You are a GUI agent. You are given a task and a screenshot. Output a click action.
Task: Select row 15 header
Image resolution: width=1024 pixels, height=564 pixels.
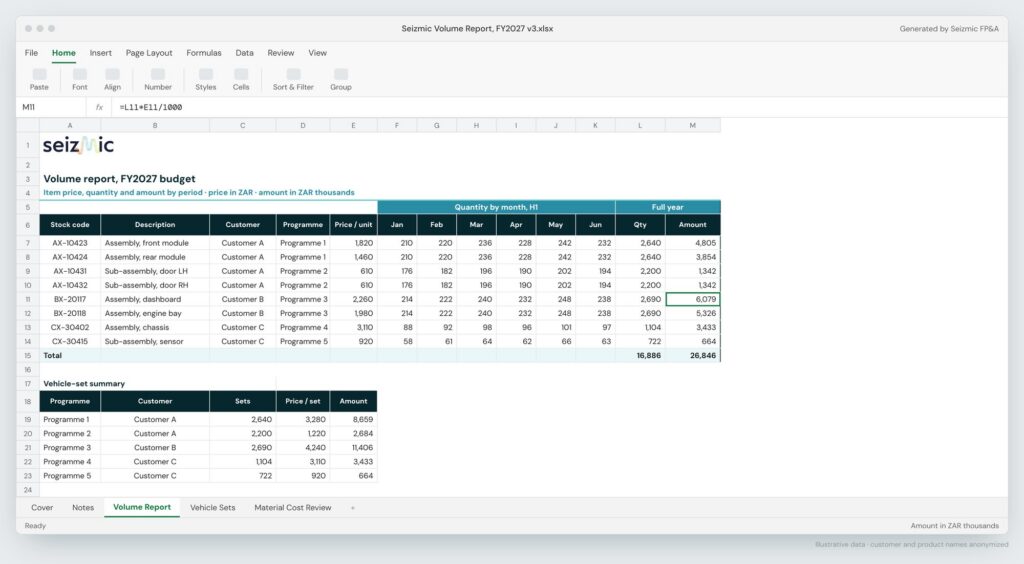[27, 356]
